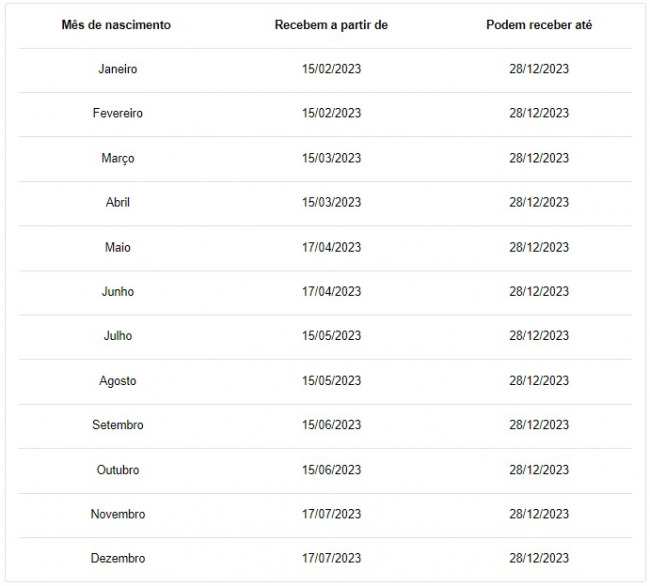This screenshot has height=586, width=650.
Task: Click the 'Recebem a partir de' header
Action: [x=331, y=25]
